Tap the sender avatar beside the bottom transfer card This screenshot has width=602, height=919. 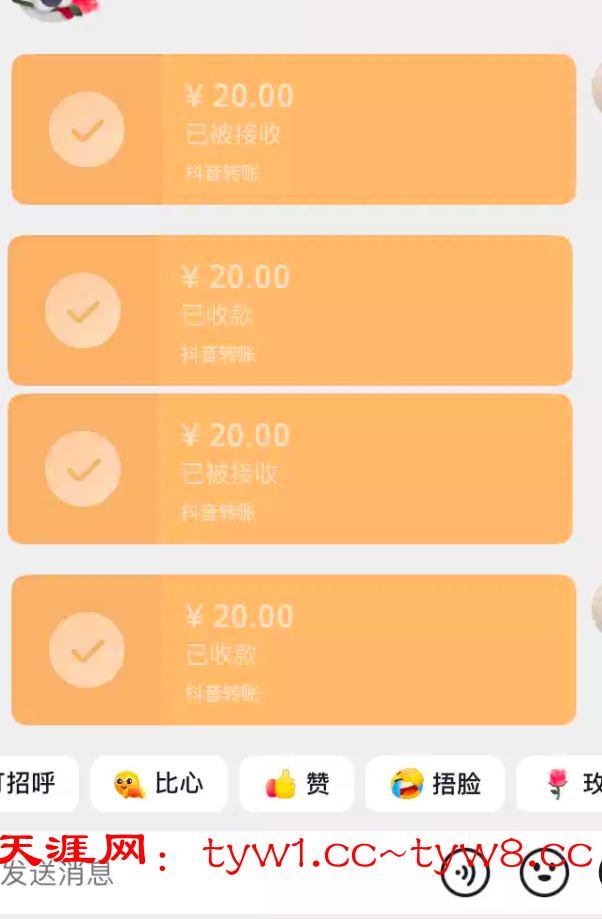pyautogui.click(x=597, y=608)
